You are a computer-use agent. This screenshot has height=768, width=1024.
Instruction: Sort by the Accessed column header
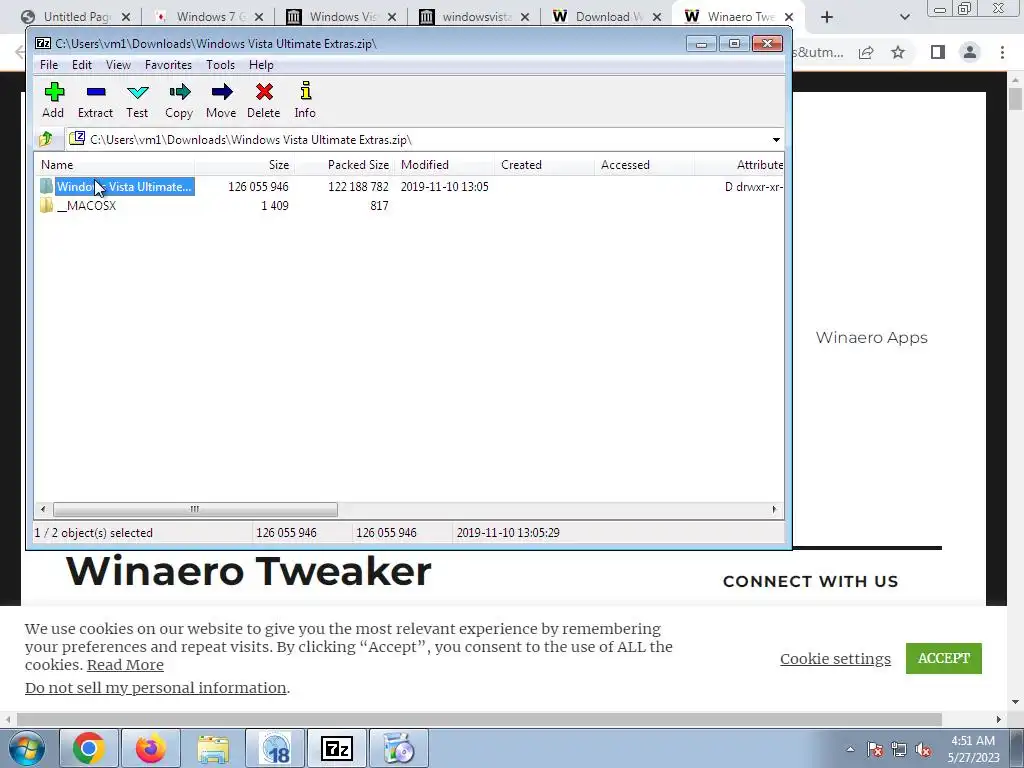645,165
